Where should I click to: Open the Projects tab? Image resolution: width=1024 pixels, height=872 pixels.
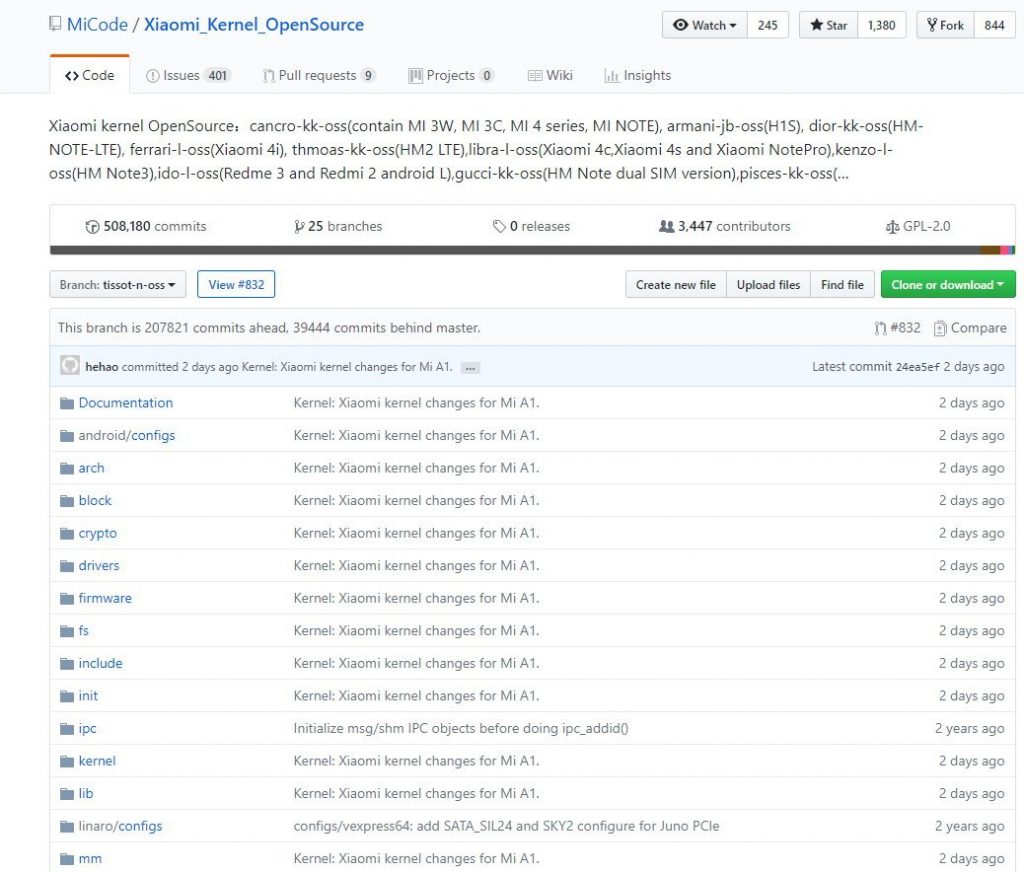click(451, 75)
